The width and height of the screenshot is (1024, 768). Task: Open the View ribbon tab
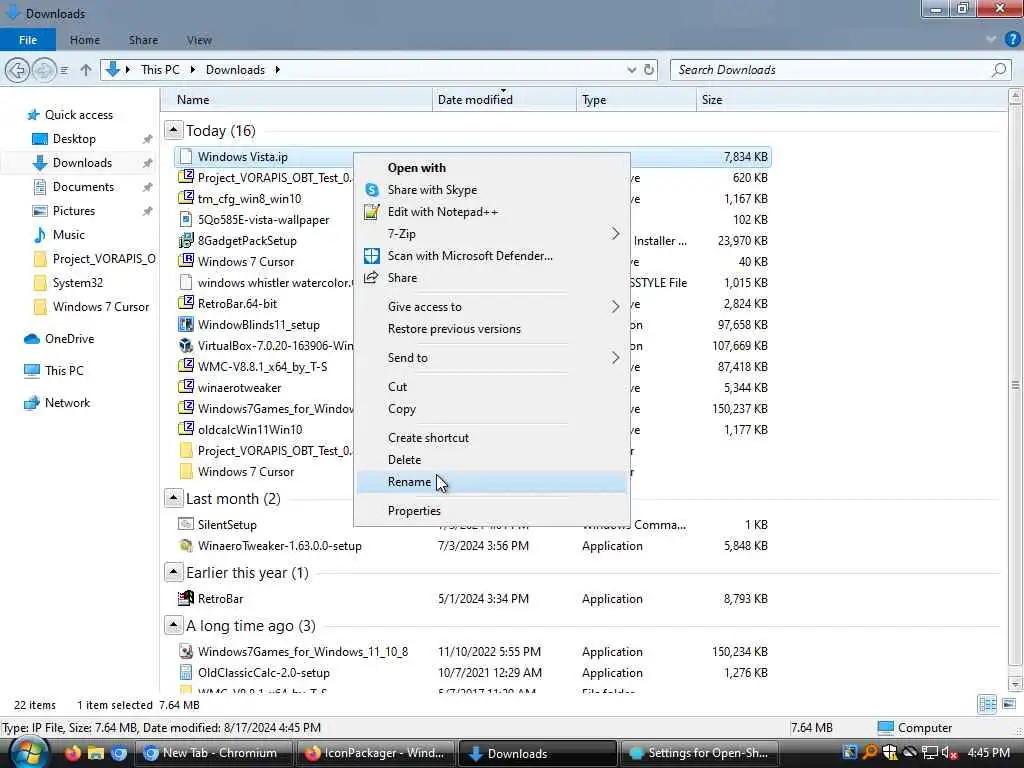[199, 40]
